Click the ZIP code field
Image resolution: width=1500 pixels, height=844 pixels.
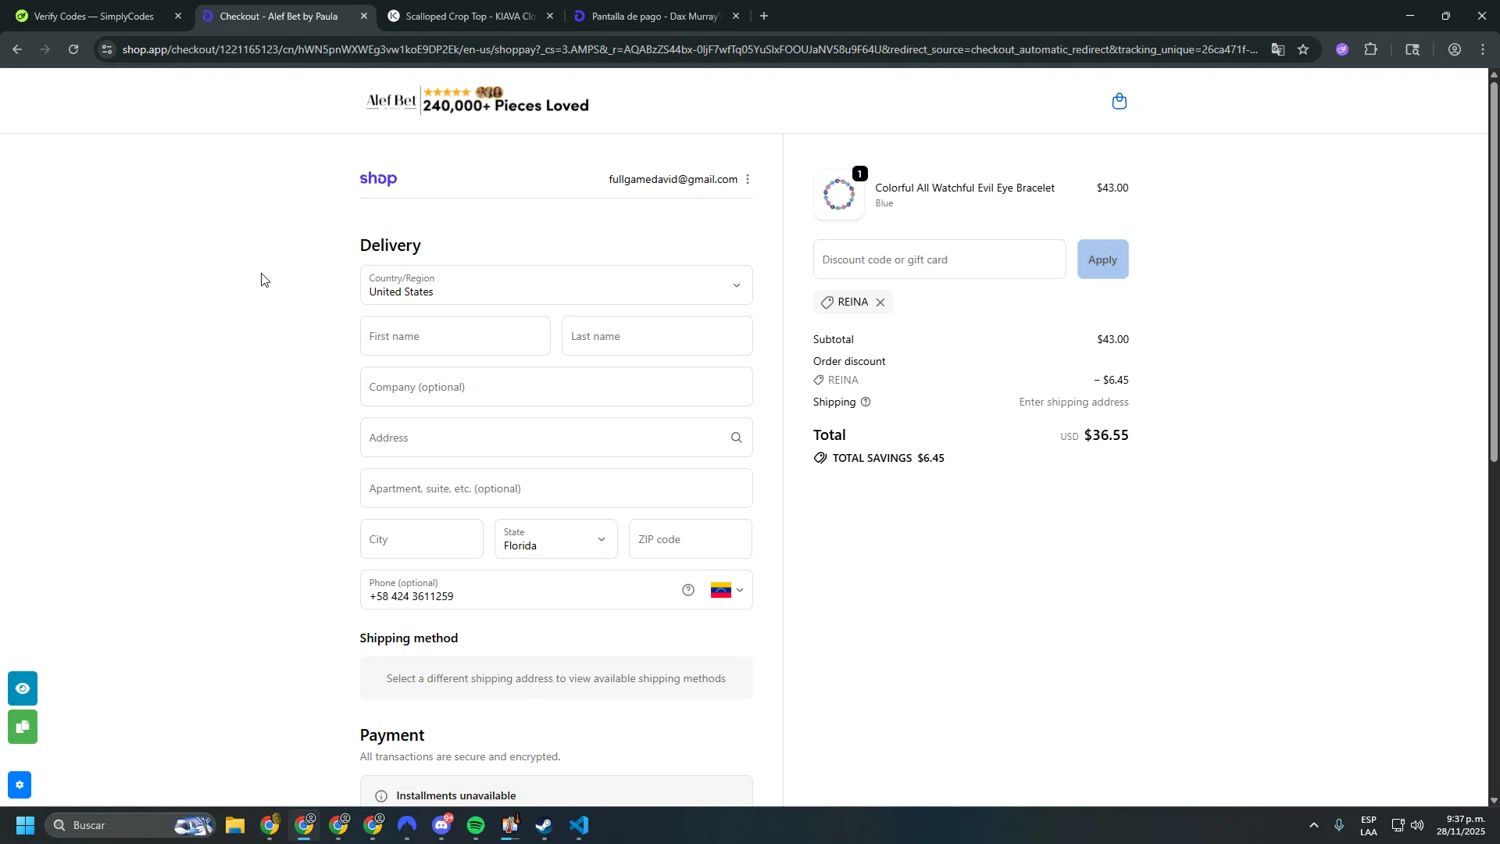coord(690,539)
